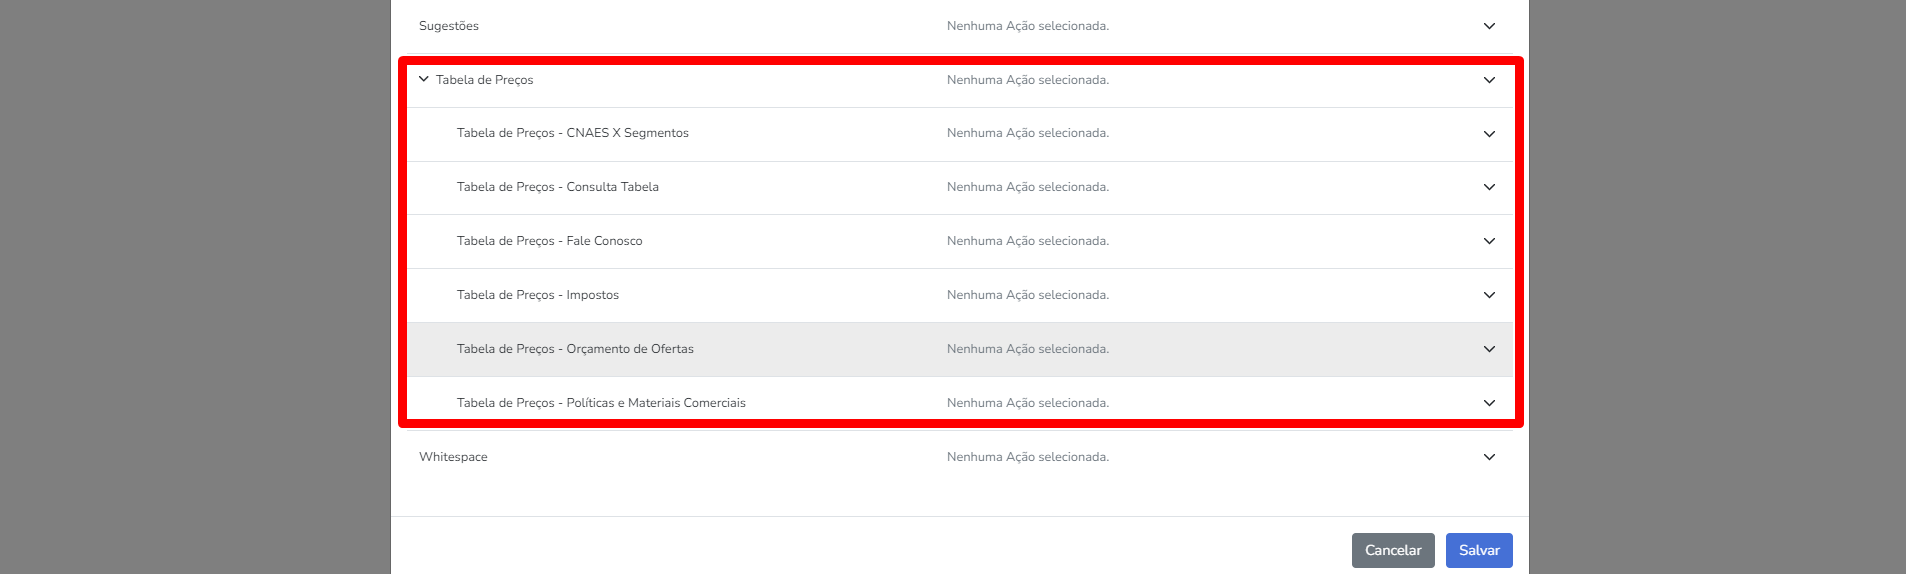
Task: Select Tabela de Preços - Fale Conosco item
Action: coord(549,241)
